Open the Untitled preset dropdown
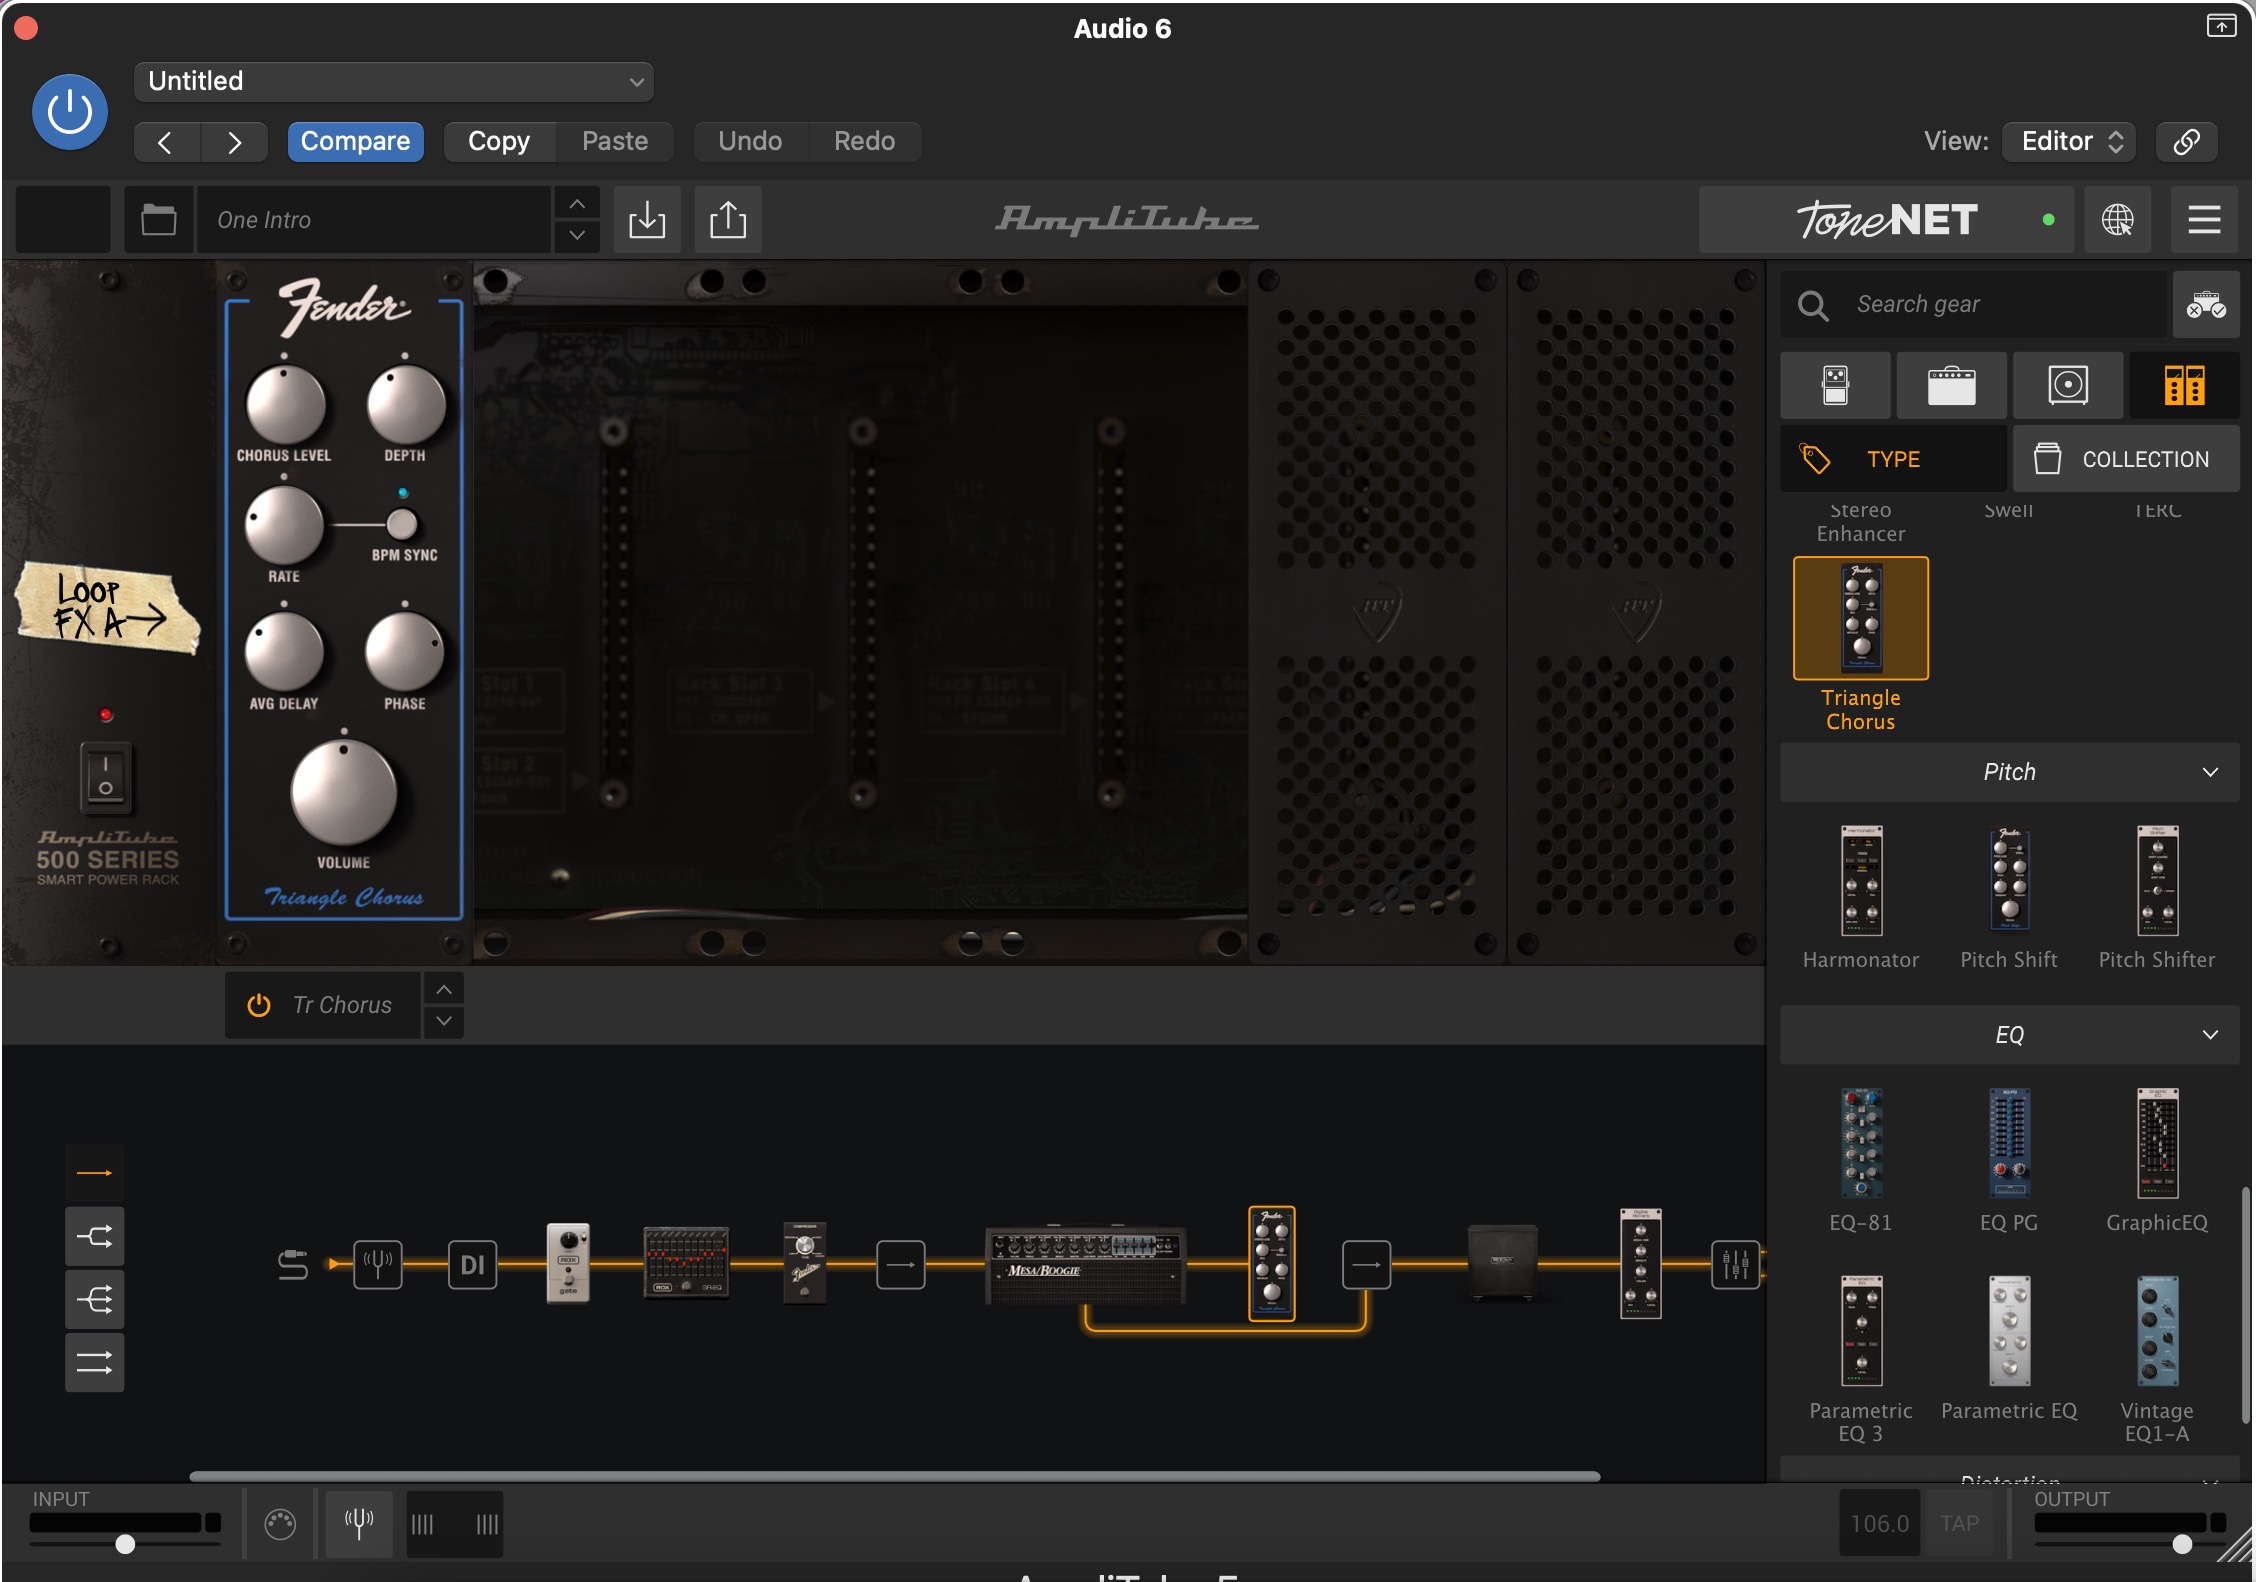The height and width of the screenshot is (1582, 2256). pos(394,81)
